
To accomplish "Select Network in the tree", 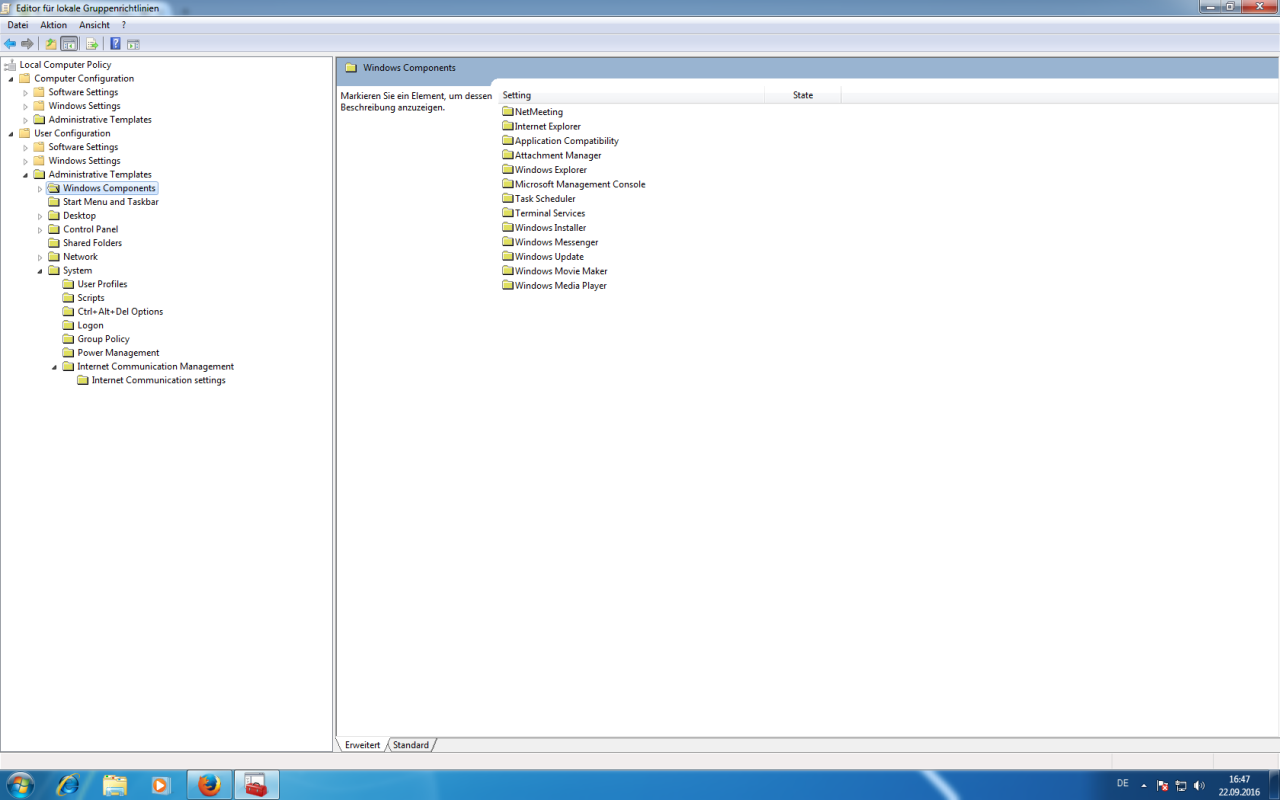I will click(x=81, y=257).
